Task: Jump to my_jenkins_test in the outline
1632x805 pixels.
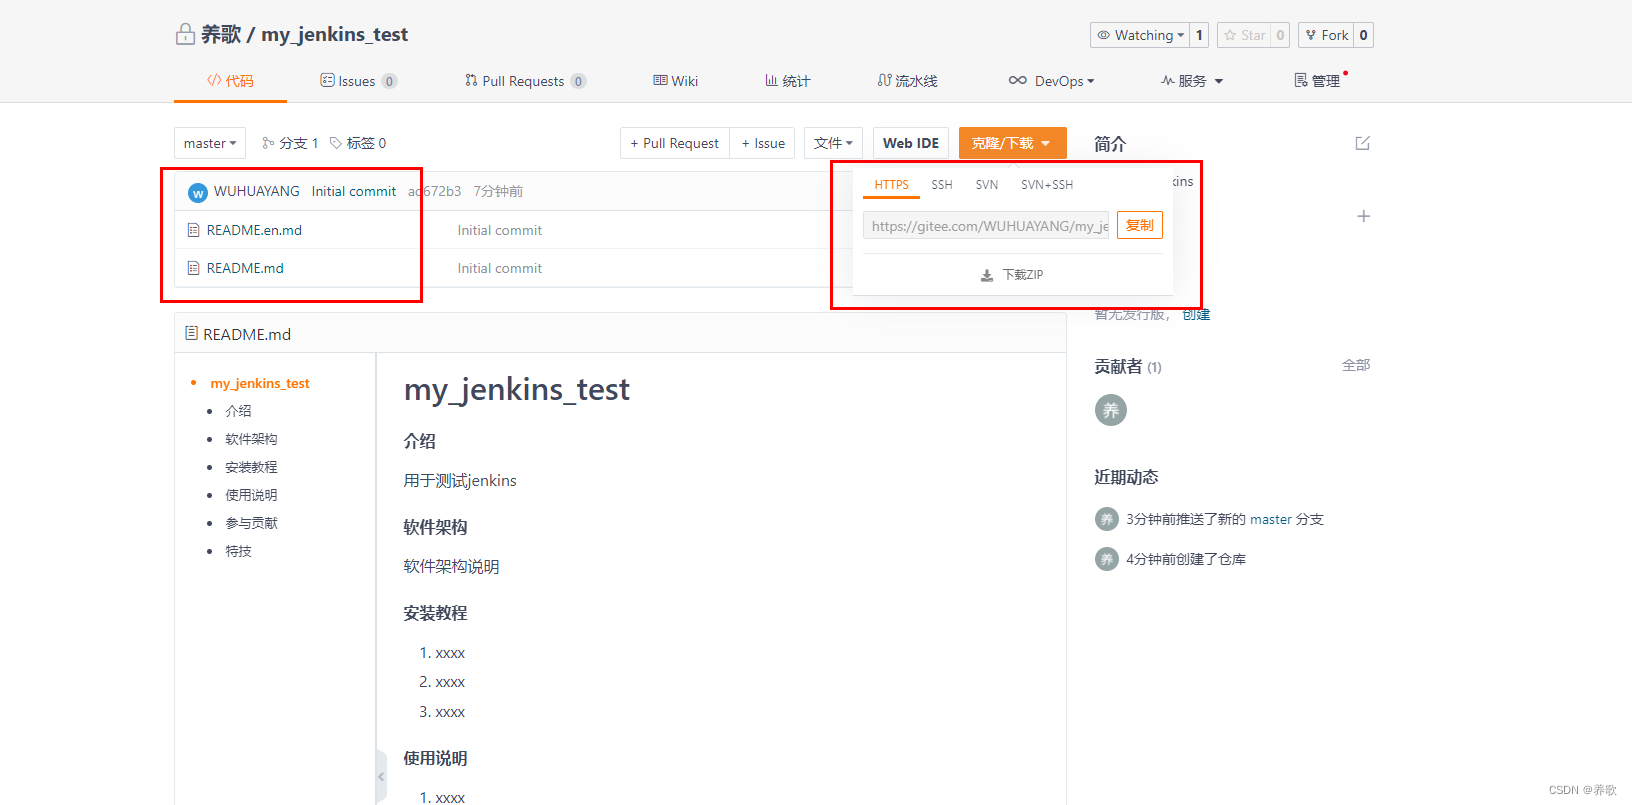Action: 260,383
